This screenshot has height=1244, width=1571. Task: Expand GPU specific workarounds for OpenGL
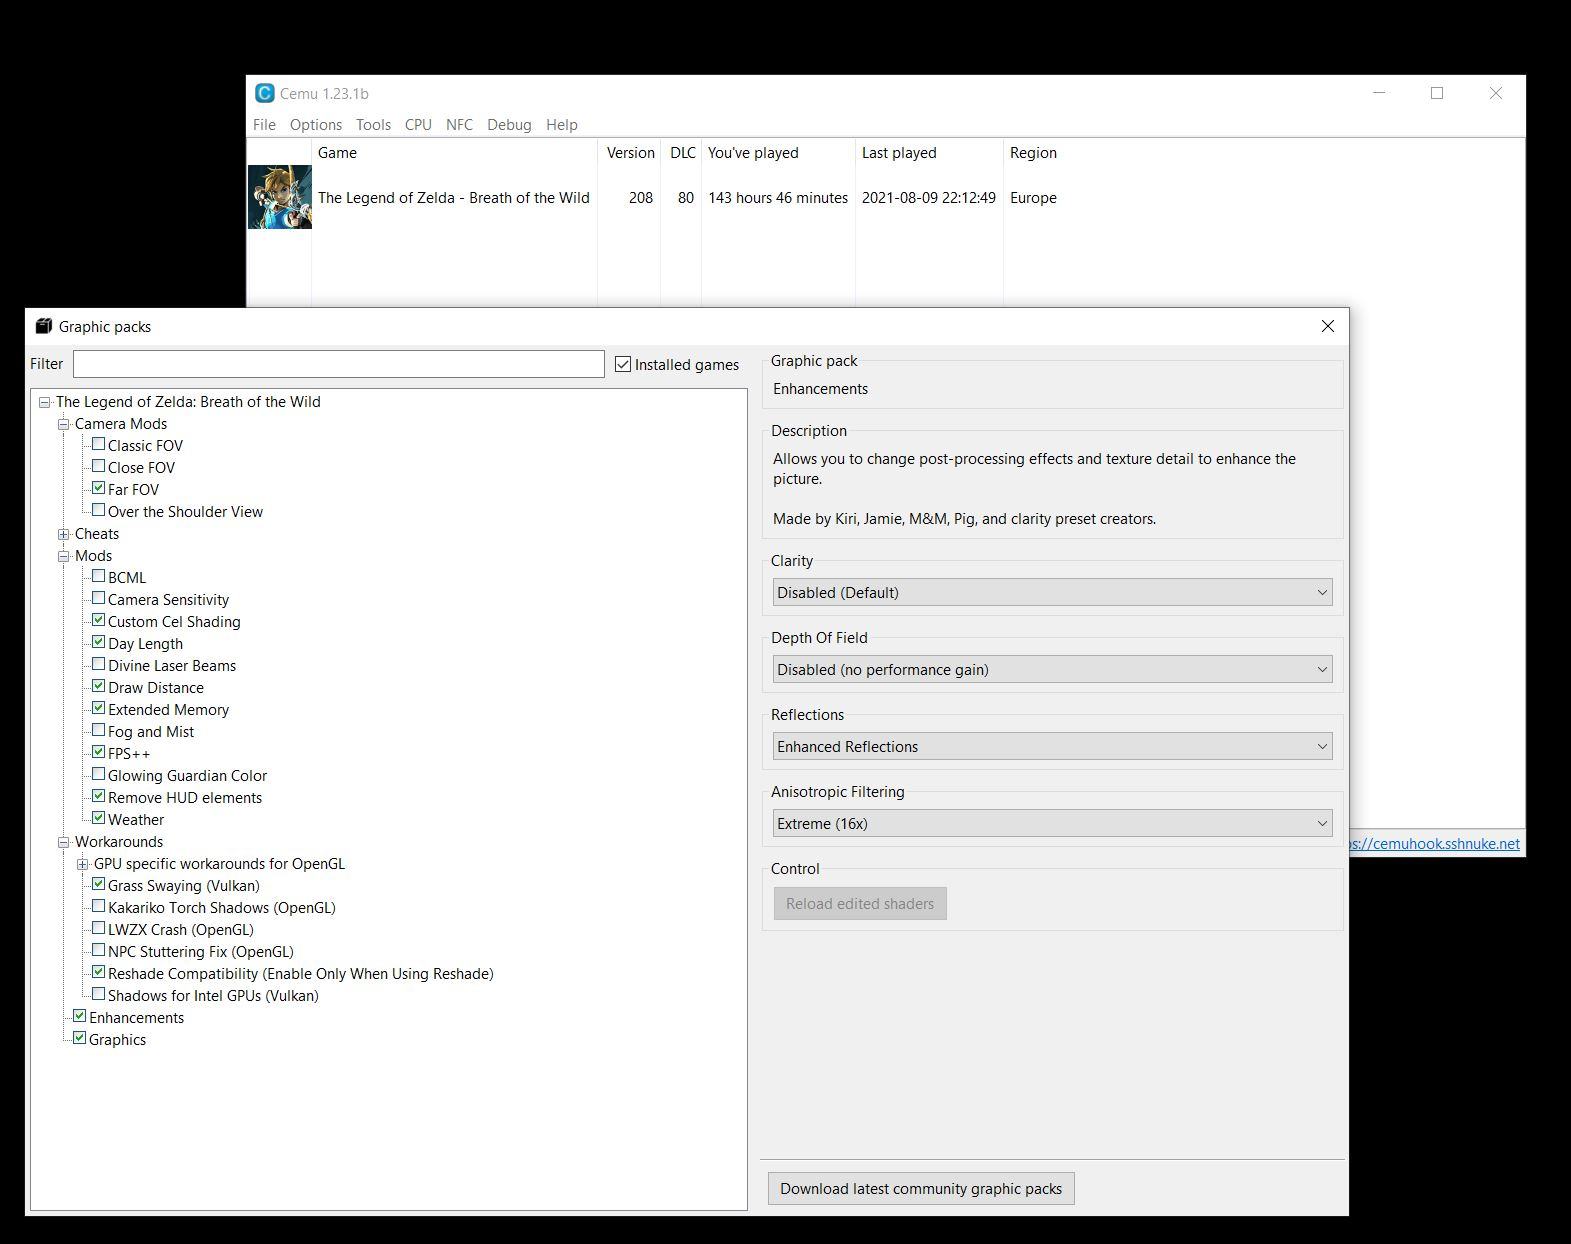click(83, 864)
